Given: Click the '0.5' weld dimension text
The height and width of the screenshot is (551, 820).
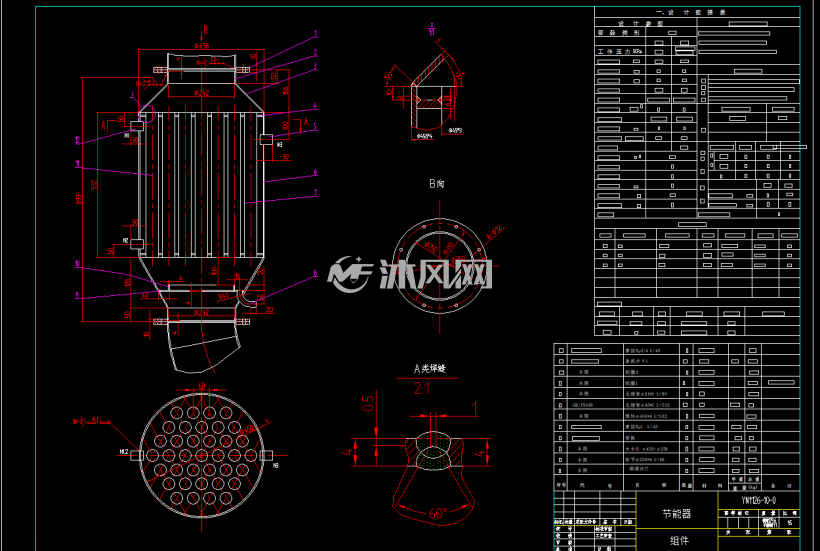Looking at the screenshot, I should [x=368, y=403].
